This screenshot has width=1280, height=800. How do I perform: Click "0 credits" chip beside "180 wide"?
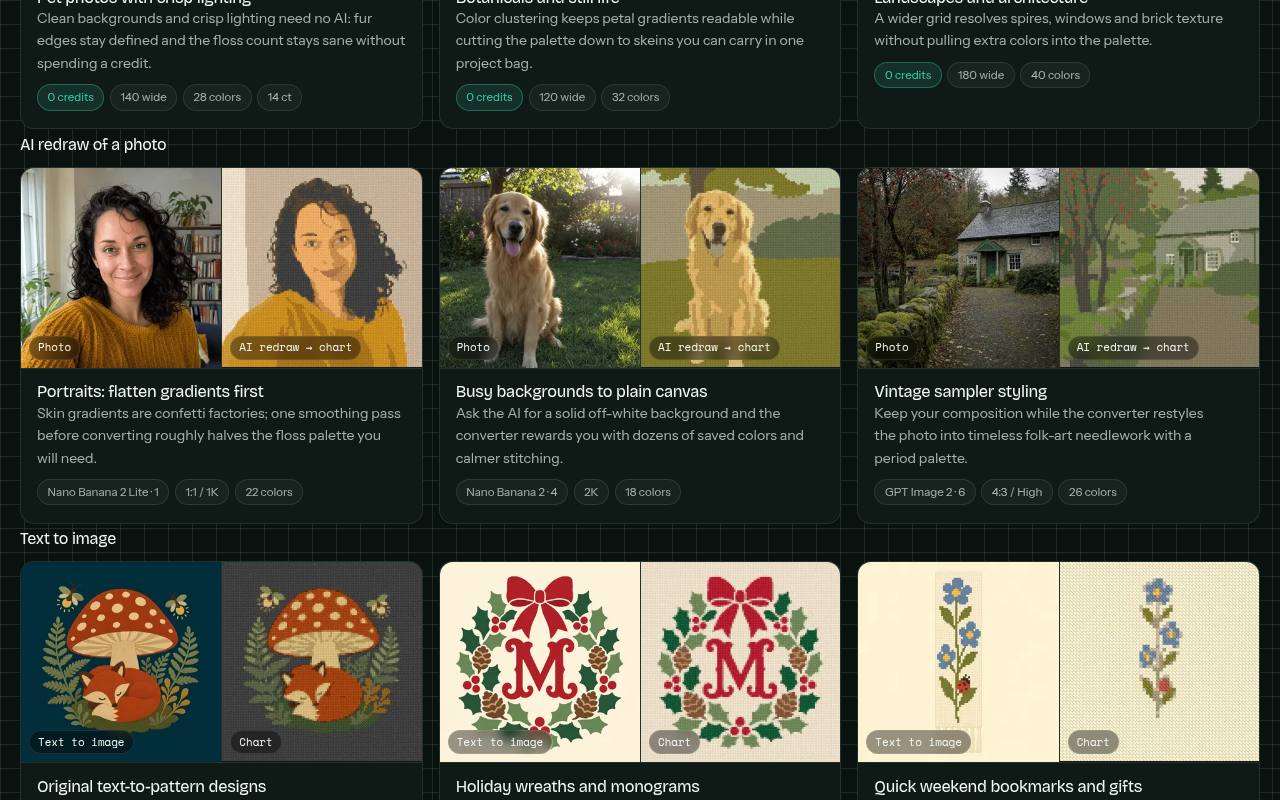click(908, 75)
